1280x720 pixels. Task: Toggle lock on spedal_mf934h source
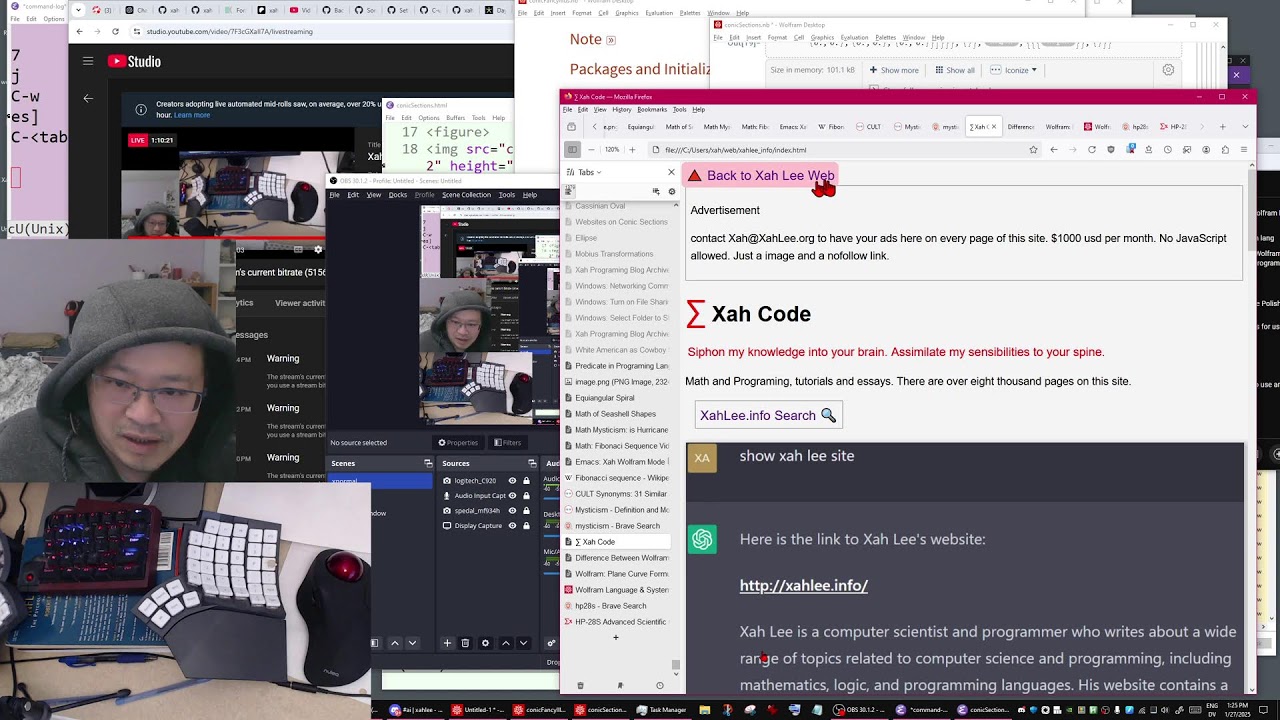point(526,511)
